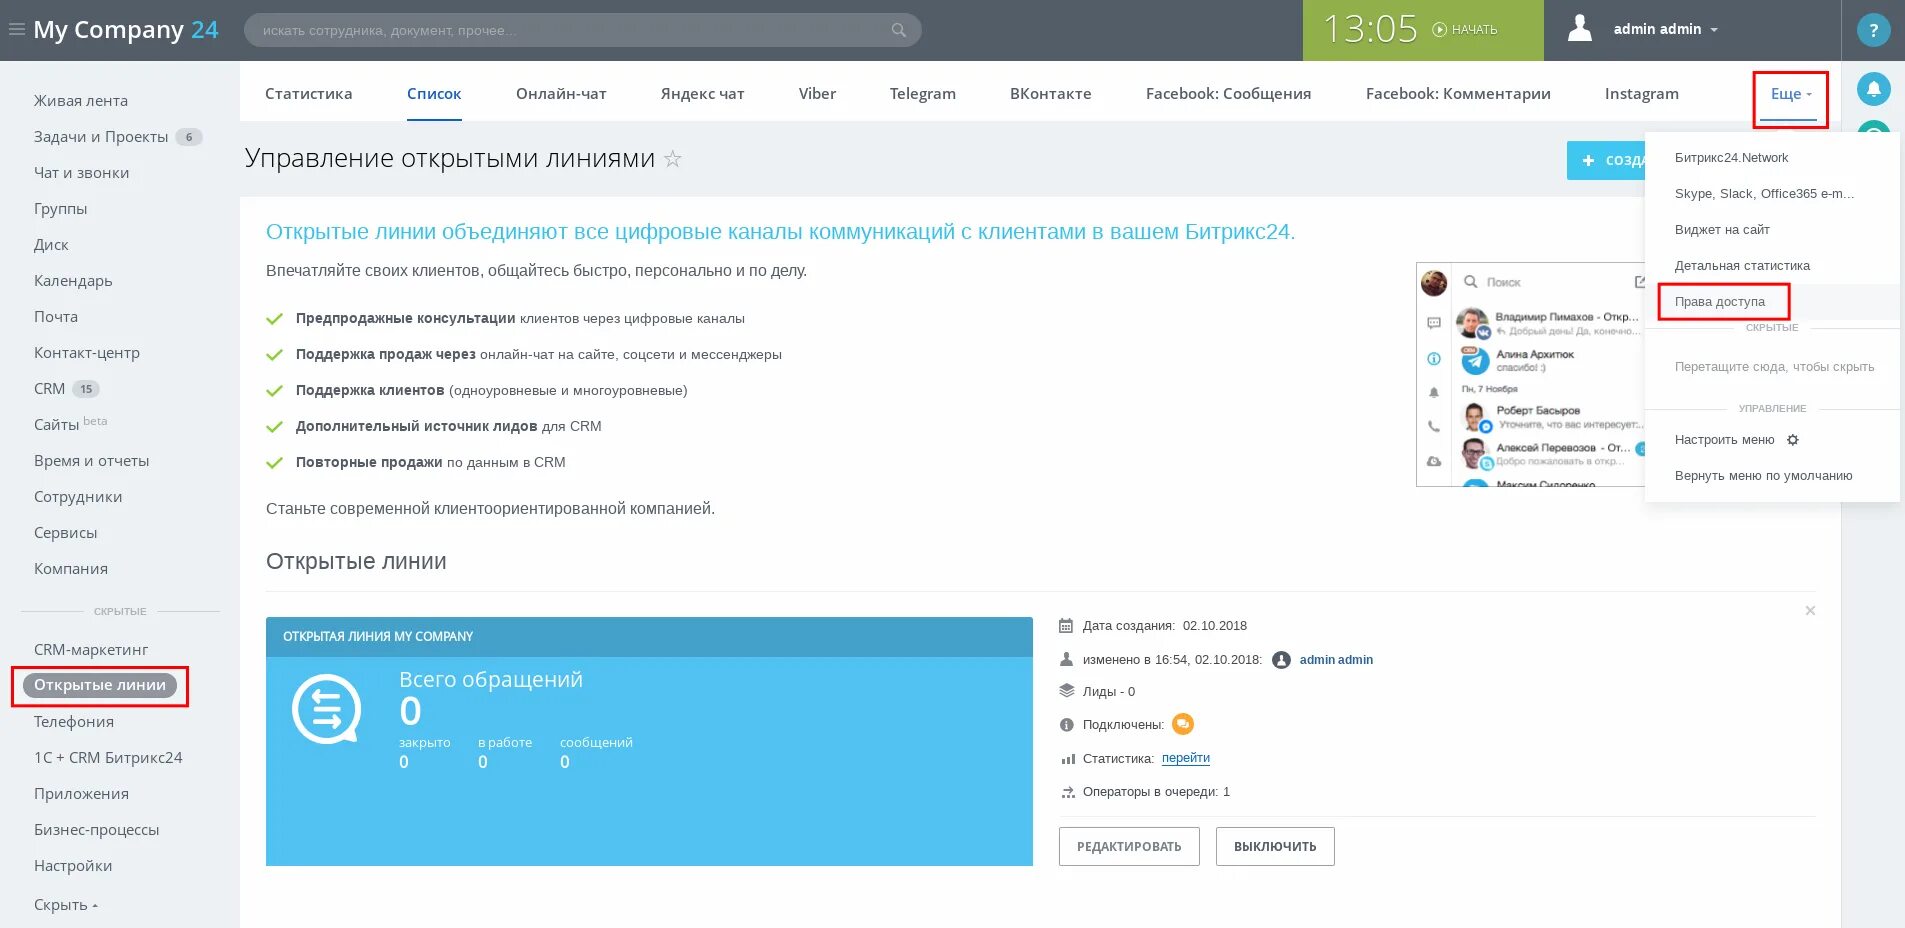This screenshot has width=1905, height=928.
Task: Open Контакт-центр in sidebar
Action: [87, 353]
